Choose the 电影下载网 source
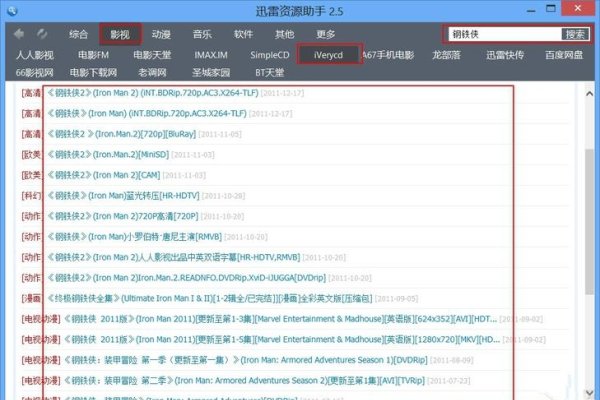600x400 pixels. [93, 72]
